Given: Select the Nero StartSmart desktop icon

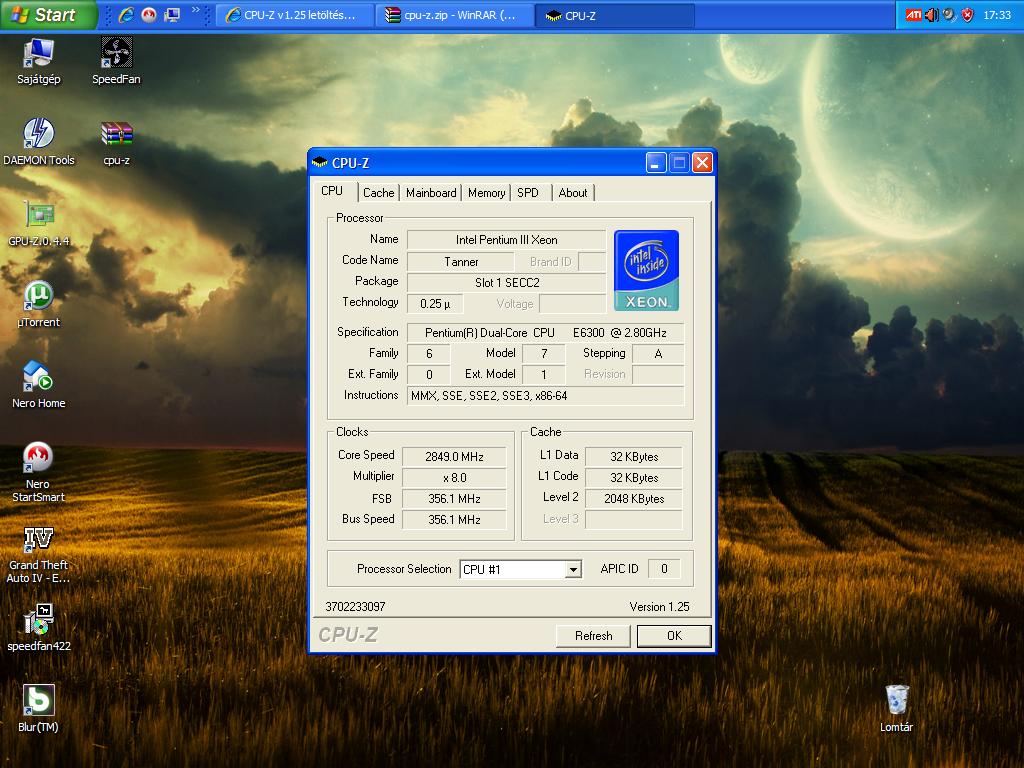Looking at the screenshot, I should tap(38, 472).
